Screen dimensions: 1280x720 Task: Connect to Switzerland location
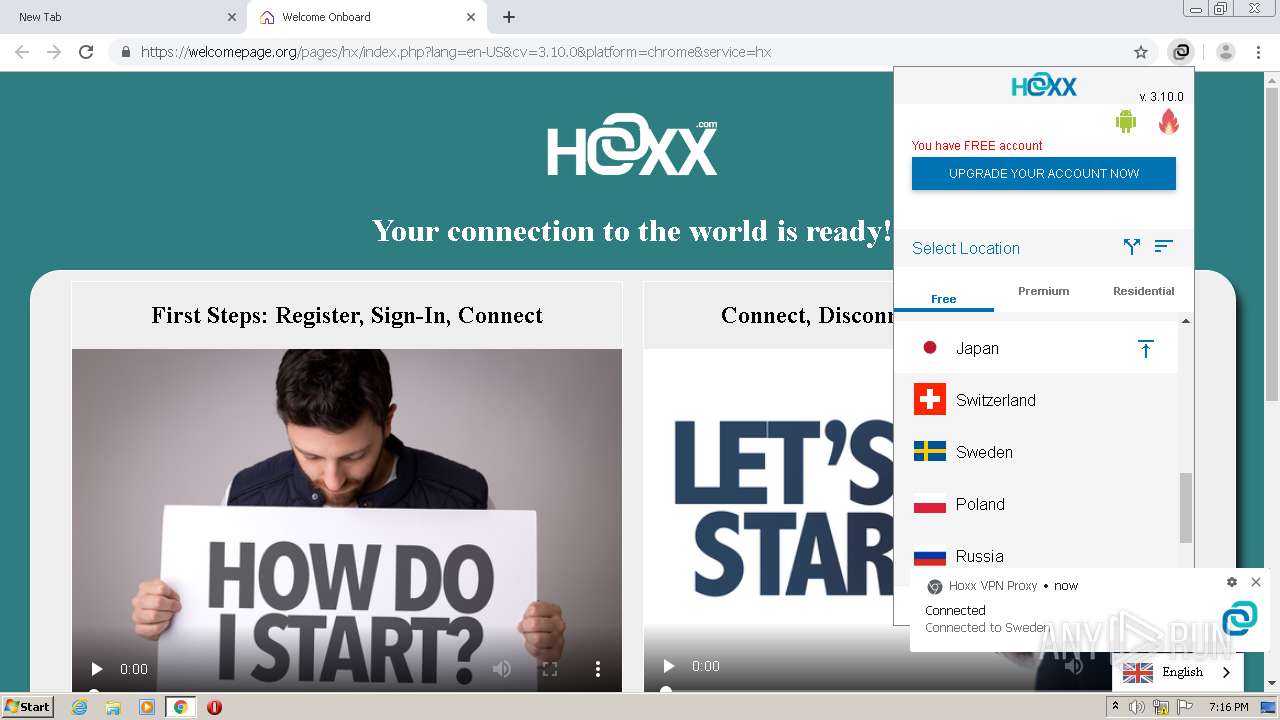(1036, 400)
